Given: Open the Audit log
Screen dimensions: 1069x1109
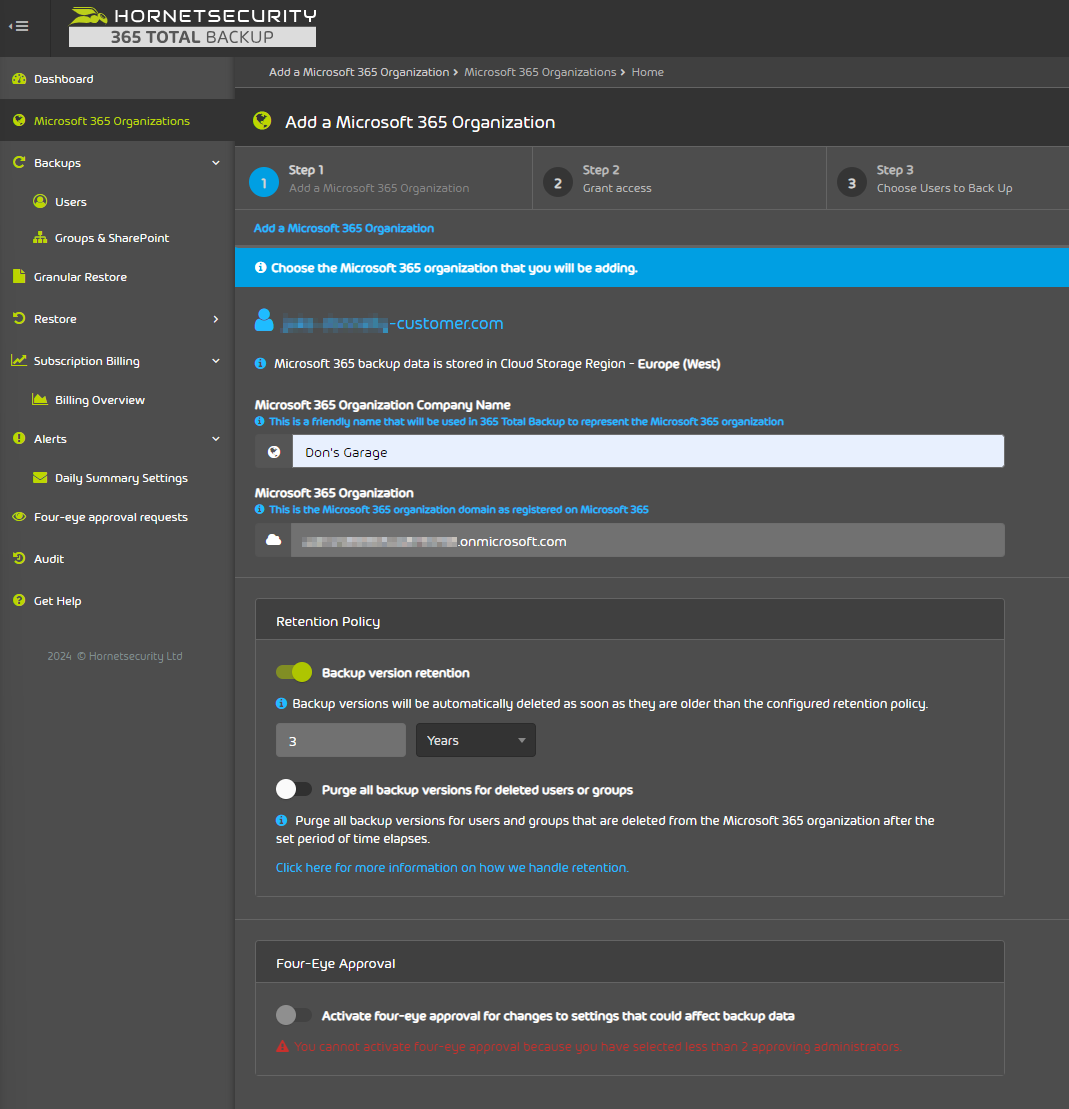Looking at the screenshot, I should pos(49,558).
